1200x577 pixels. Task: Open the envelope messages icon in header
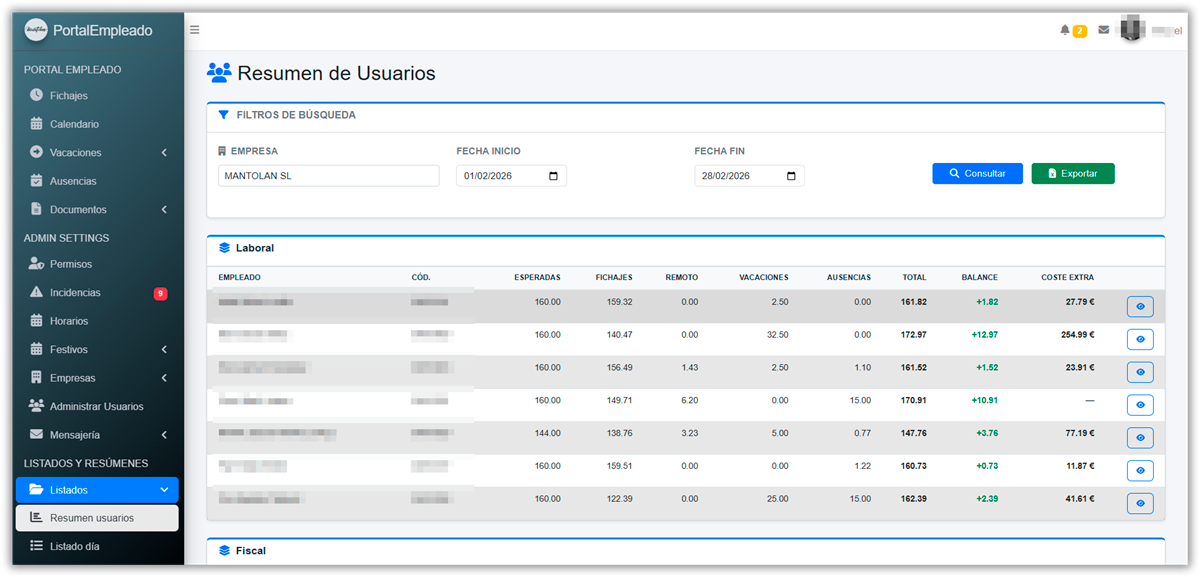[x=1103, y=30]
